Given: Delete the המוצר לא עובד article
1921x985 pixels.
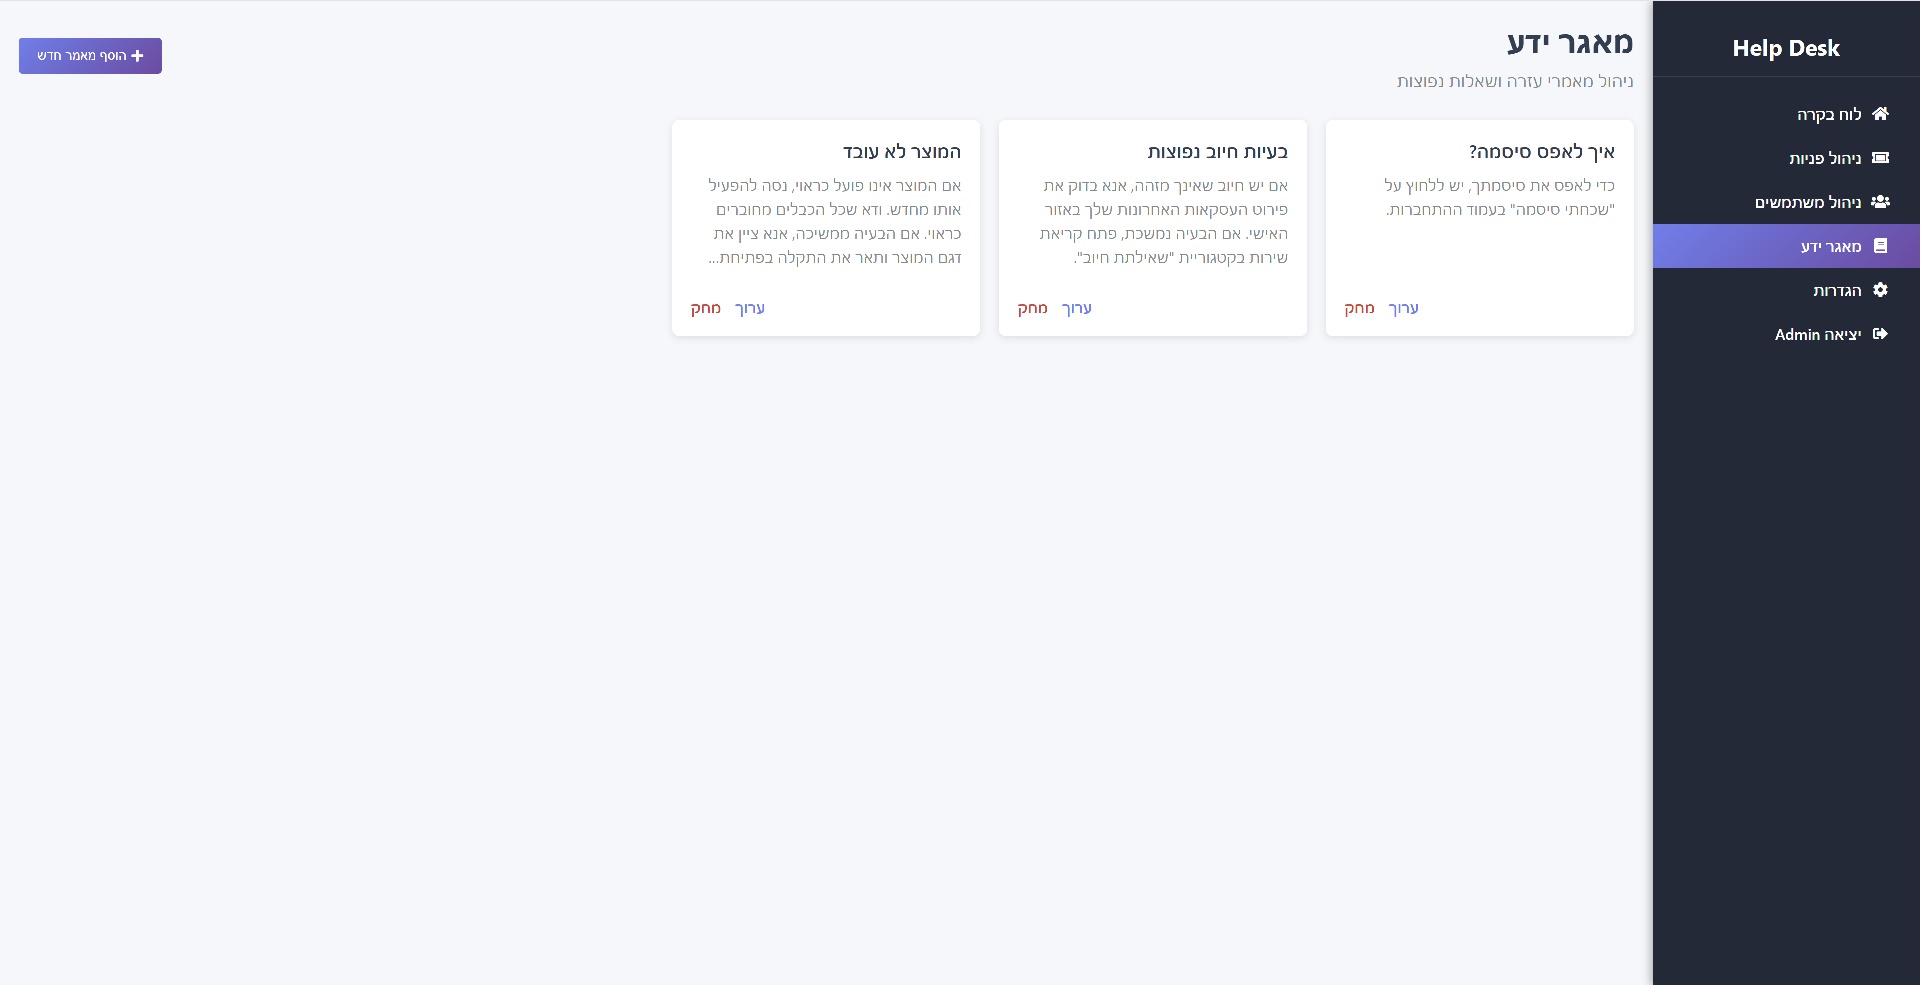Looking at the screenshot, I should (x=705, y=308).
